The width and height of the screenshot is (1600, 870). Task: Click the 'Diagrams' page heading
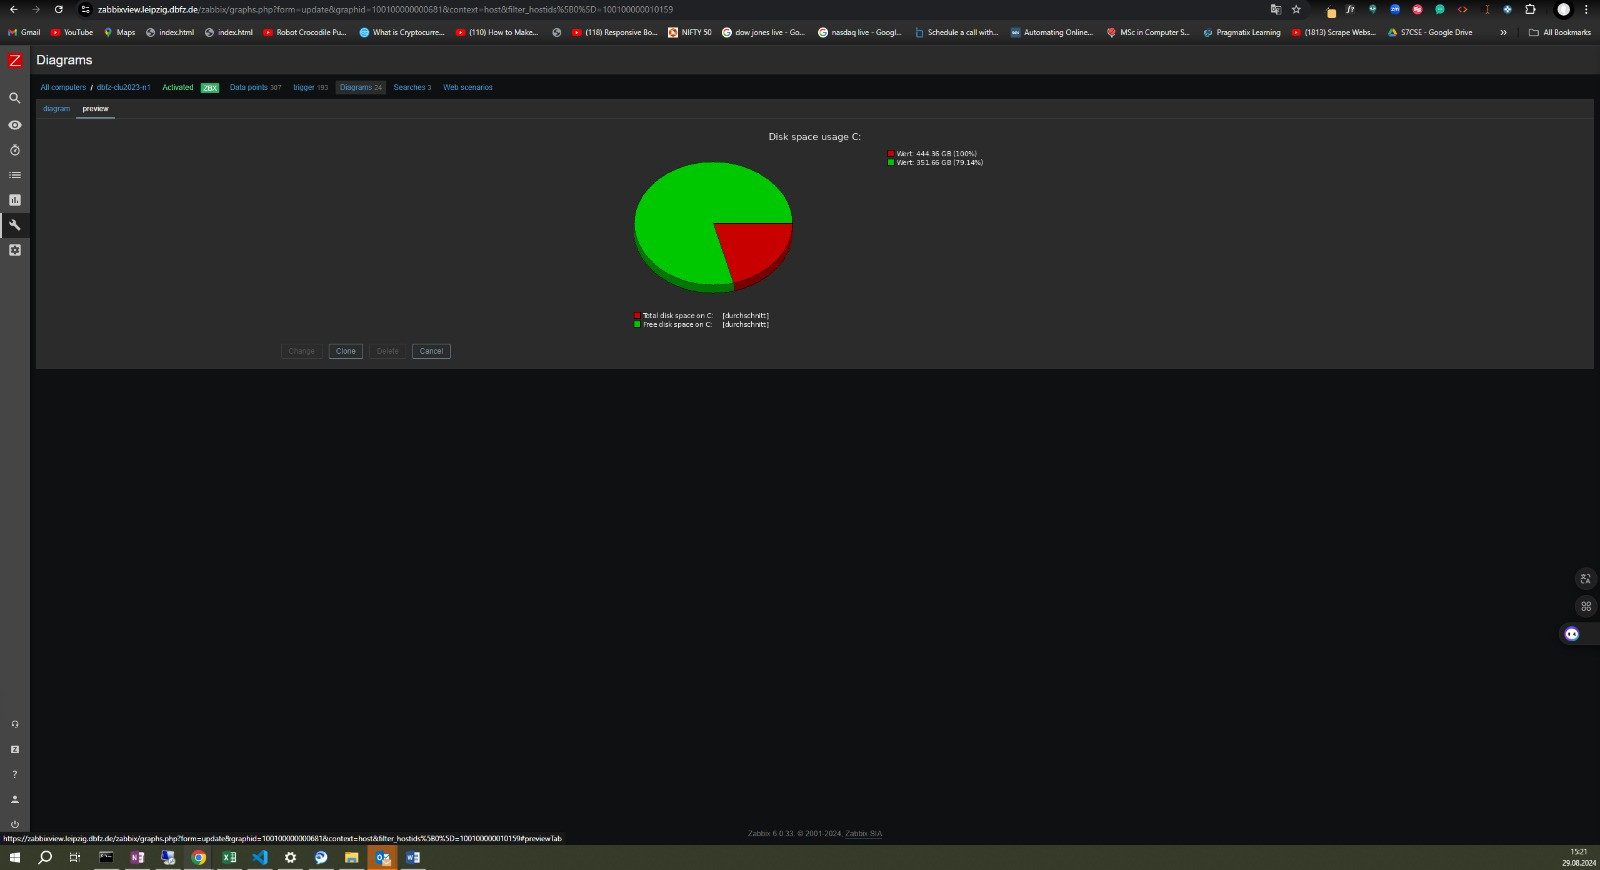click(x=64, y=60)
